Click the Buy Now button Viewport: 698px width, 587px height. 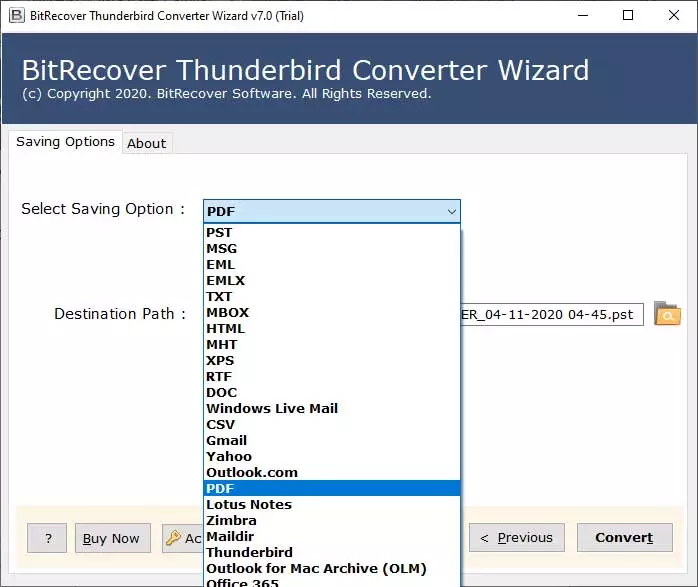111,538
